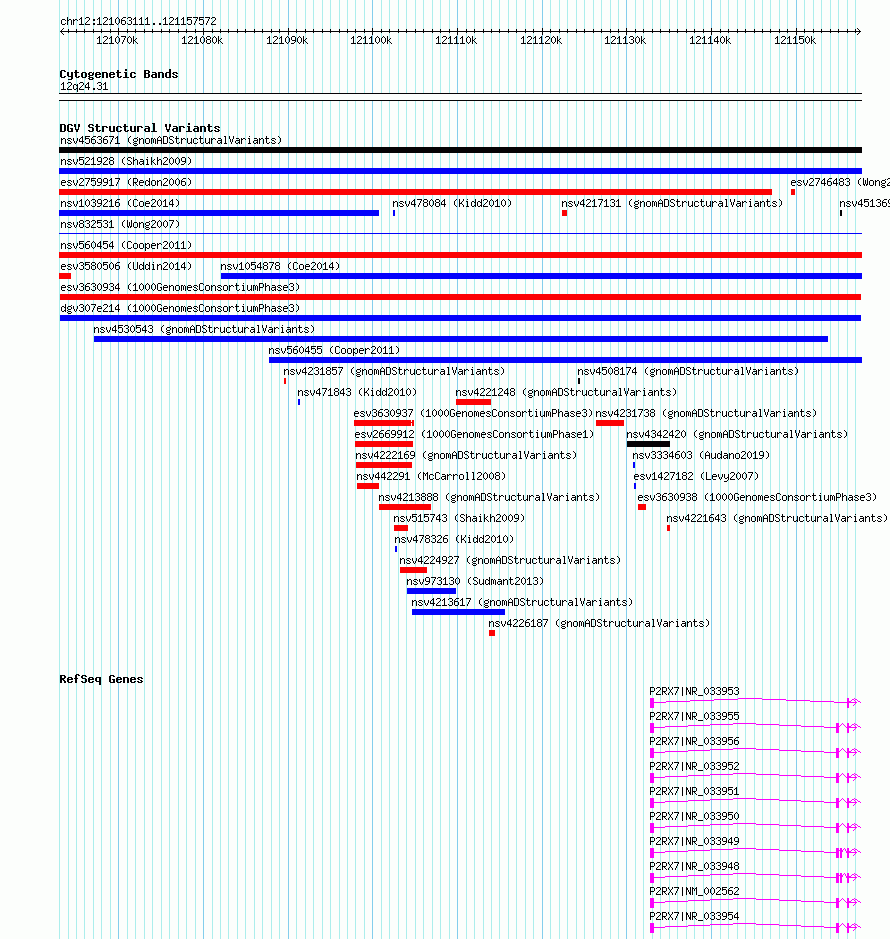Open P2RX7|NR_033954 transcript label
This screenshot has height=939, width=890.
coord(695,916)
